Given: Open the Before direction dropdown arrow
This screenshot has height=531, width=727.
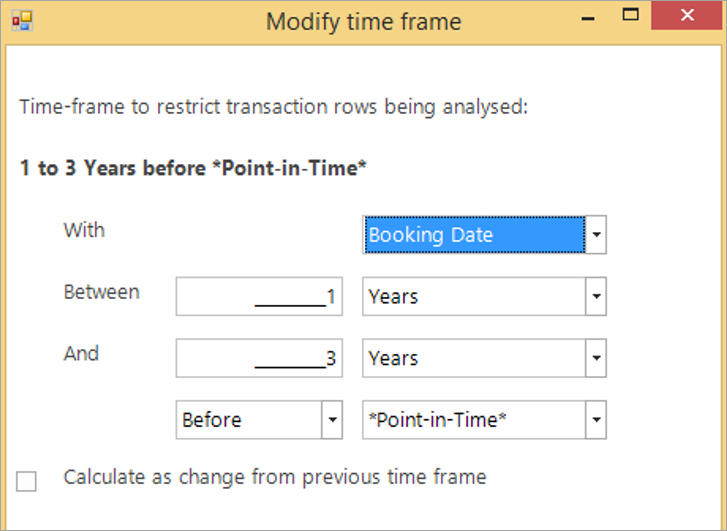Looking at the screenshot, I should (332, 420).
